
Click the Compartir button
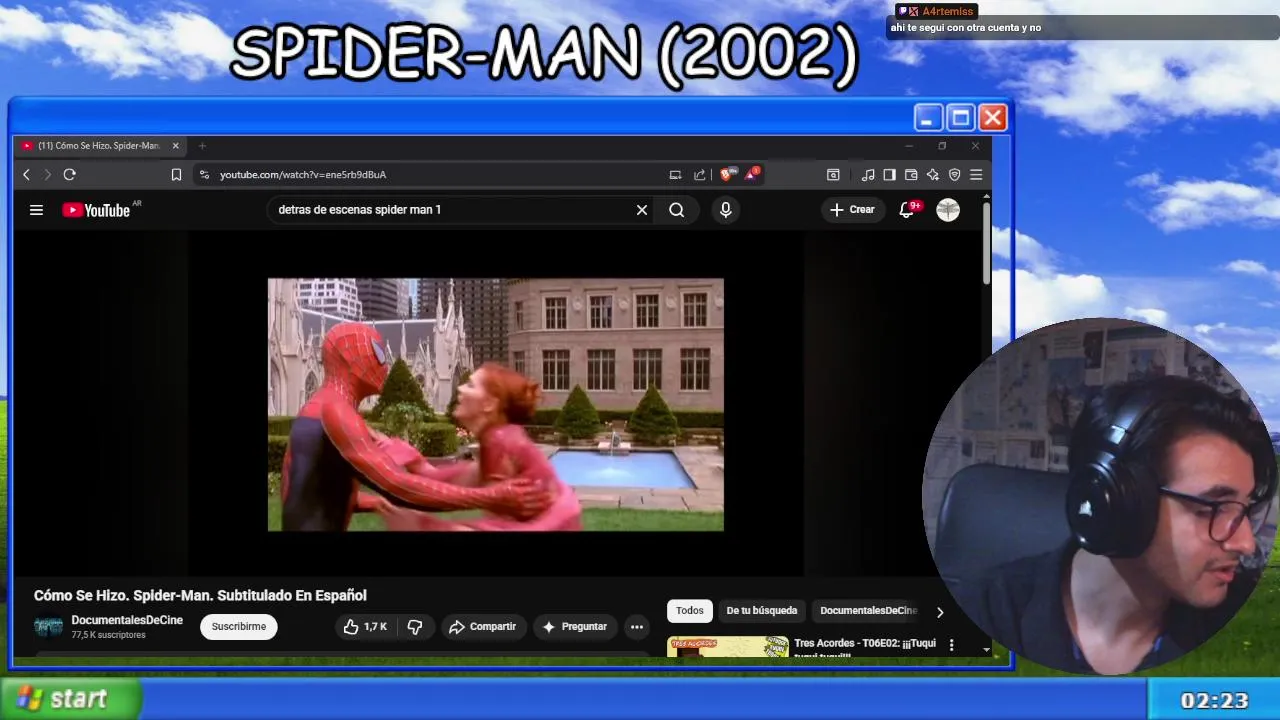482,627
